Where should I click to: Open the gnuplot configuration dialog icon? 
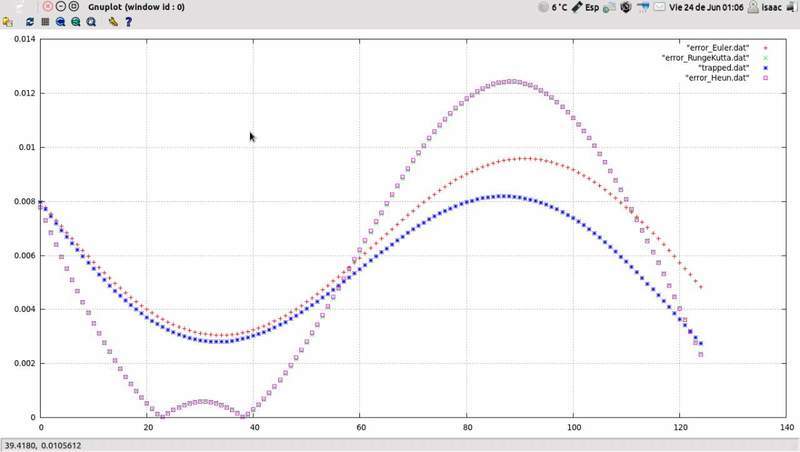(113, 20)
